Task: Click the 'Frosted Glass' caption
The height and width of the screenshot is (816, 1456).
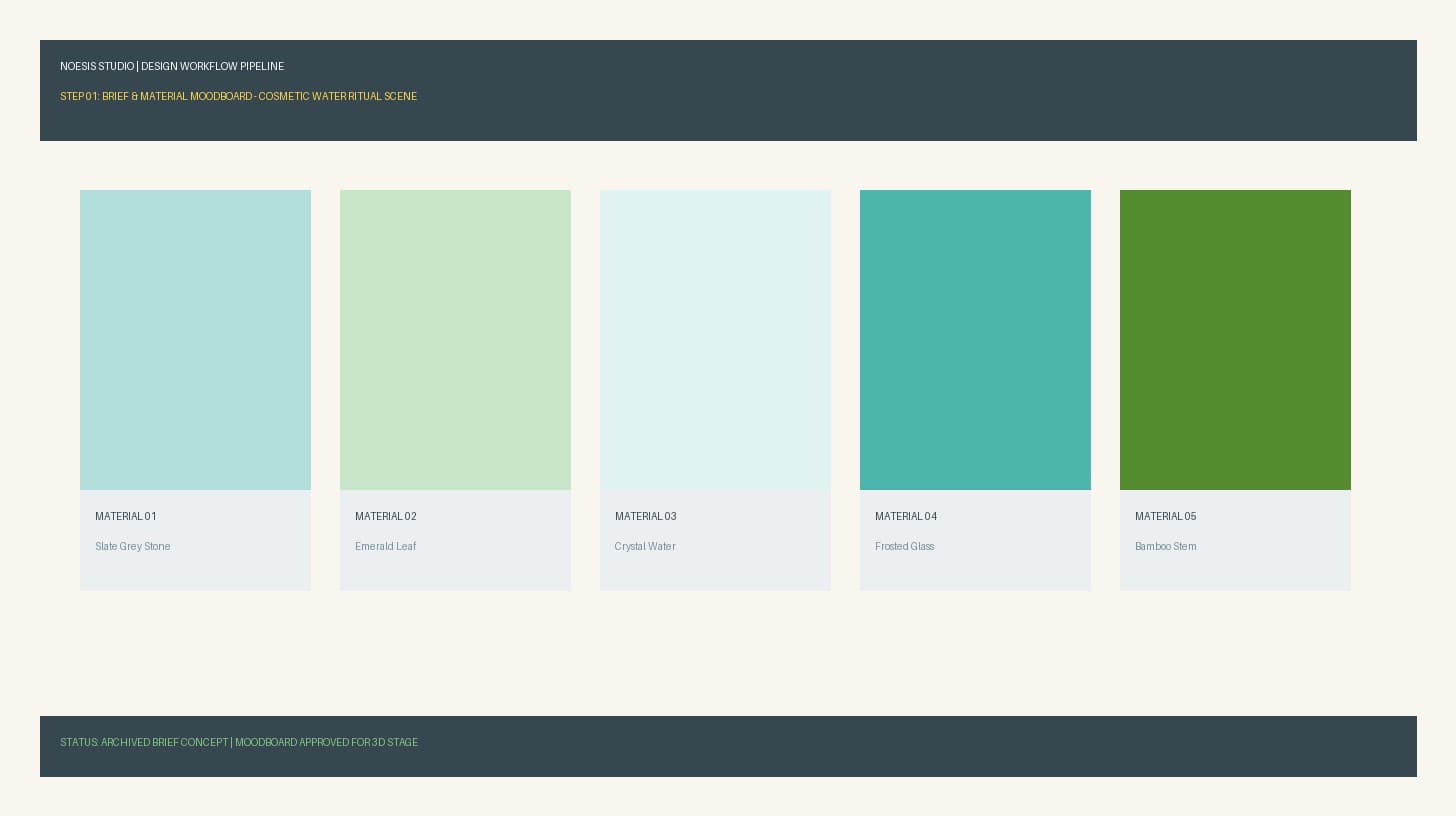Action: click(905, 546)
